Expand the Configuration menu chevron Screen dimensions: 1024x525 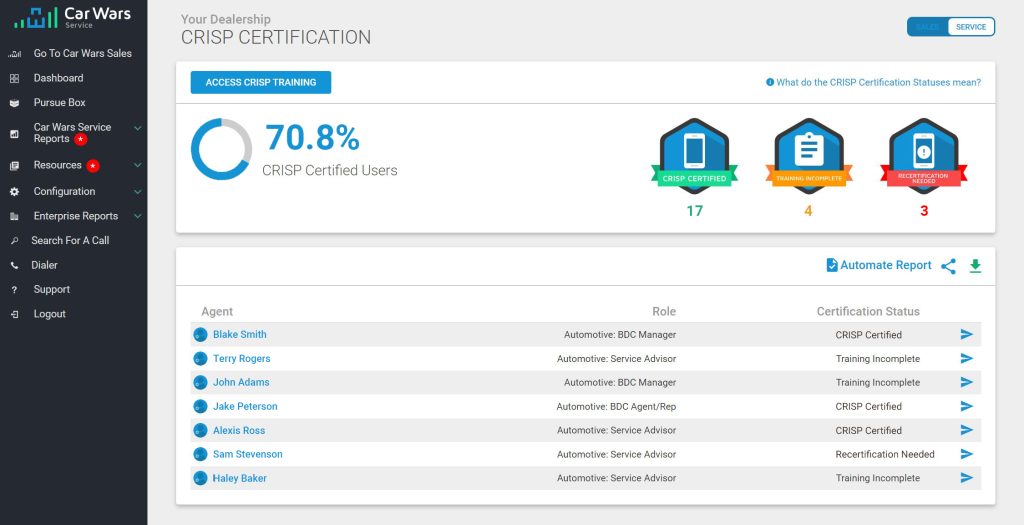137,192
